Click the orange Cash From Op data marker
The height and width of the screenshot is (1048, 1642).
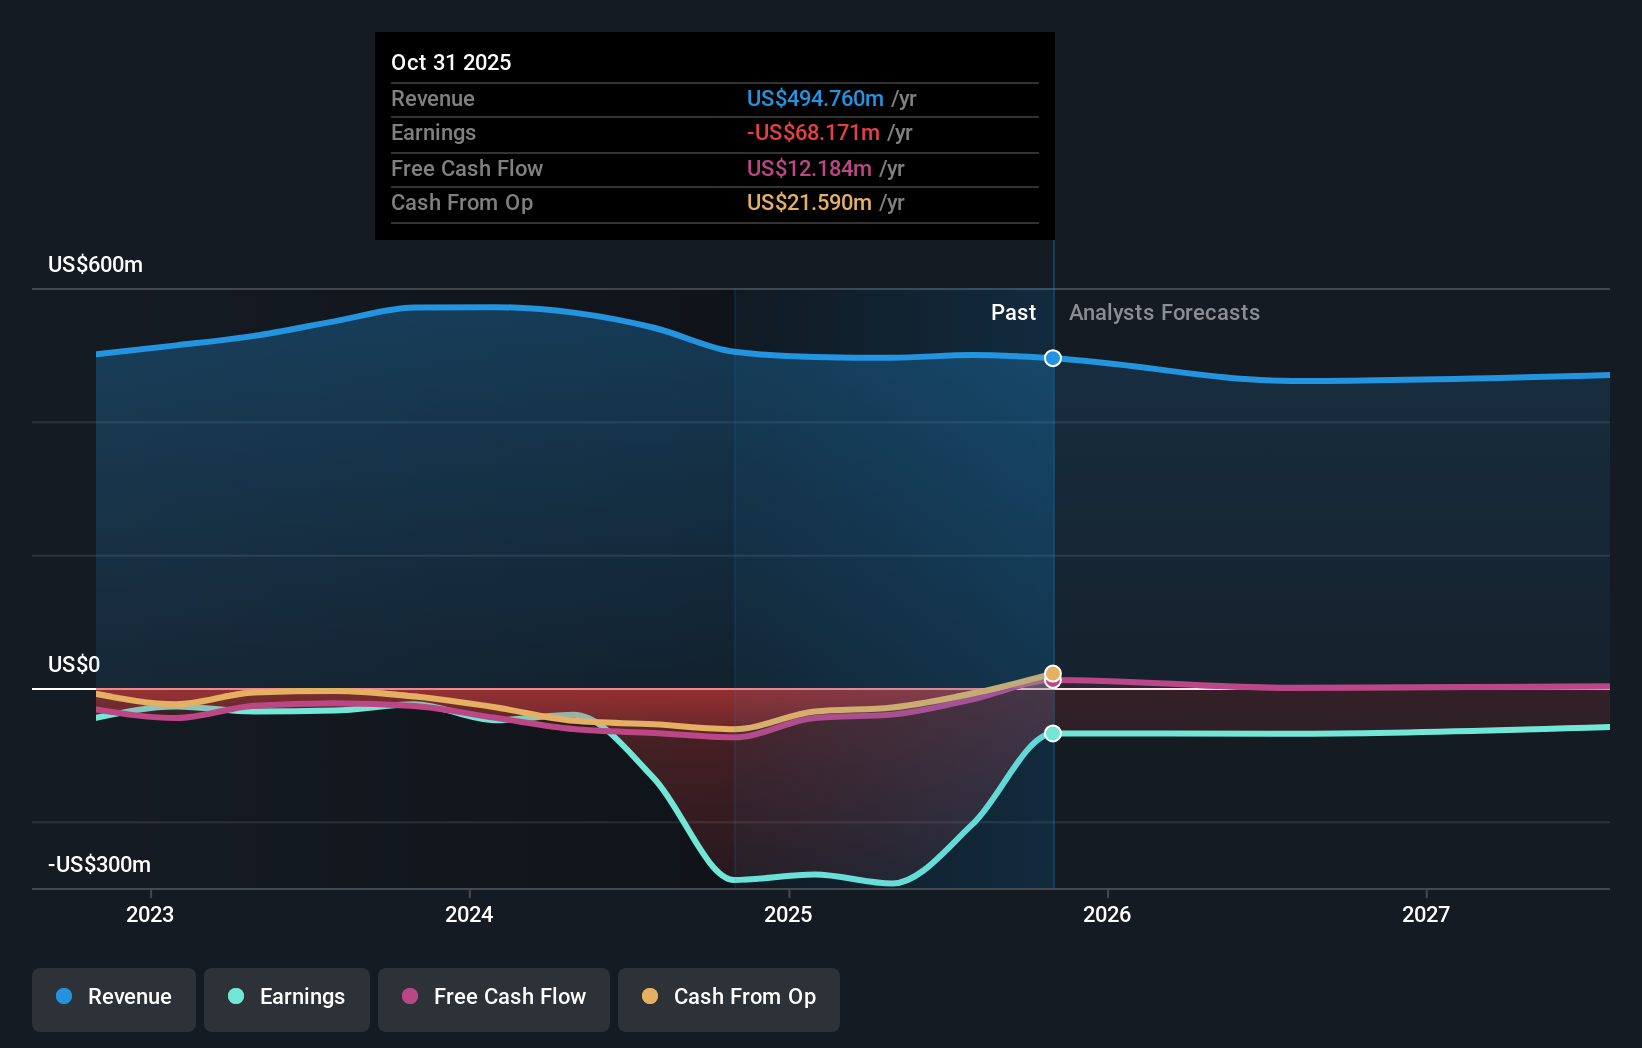point(1053,672)
